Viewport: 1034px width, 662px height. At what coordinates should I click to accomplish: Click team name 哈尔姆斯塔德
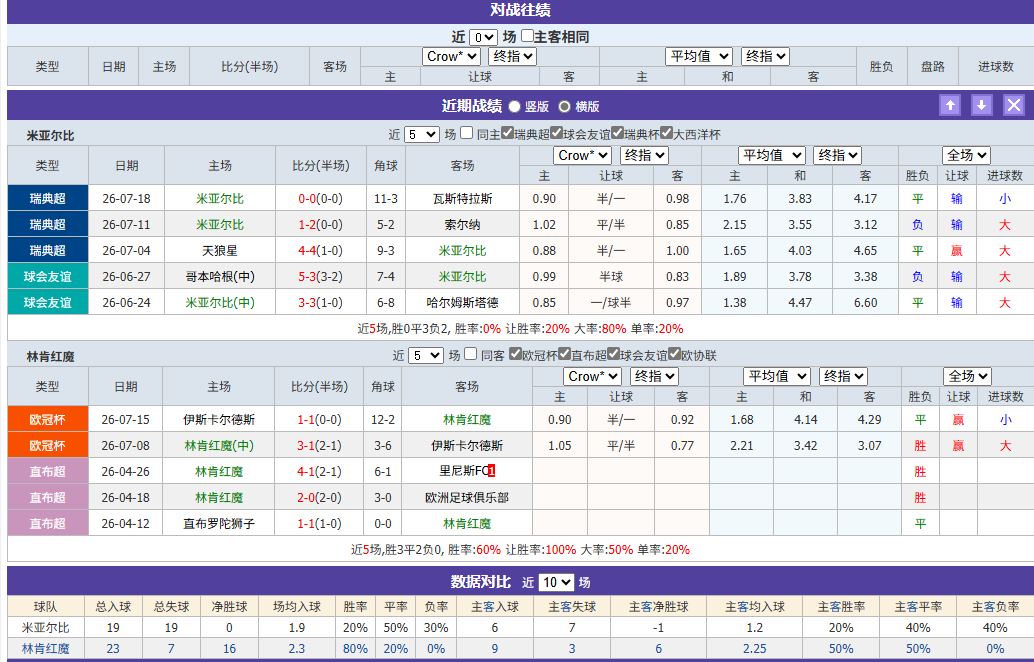(462, 303)
